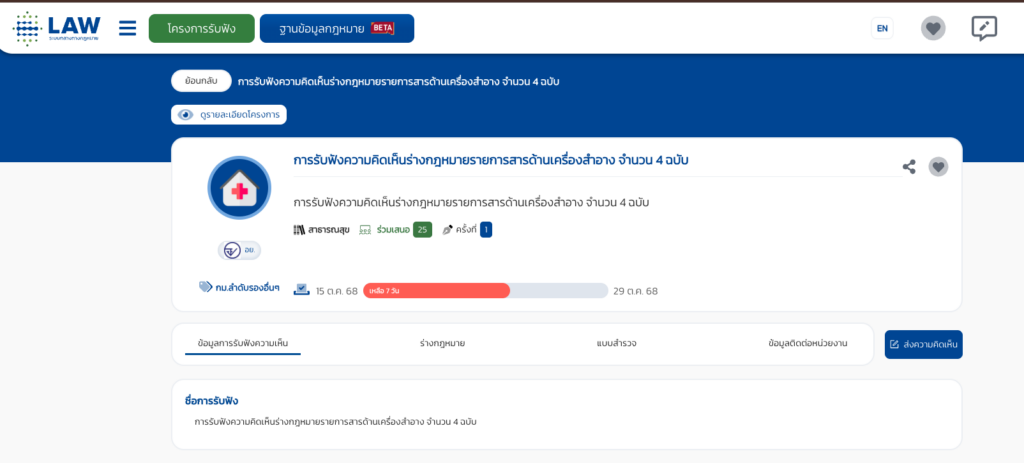Click the share icon on project card
Image resolution: width=1024 pixels, height=463 pixels.
pos(909,167)
